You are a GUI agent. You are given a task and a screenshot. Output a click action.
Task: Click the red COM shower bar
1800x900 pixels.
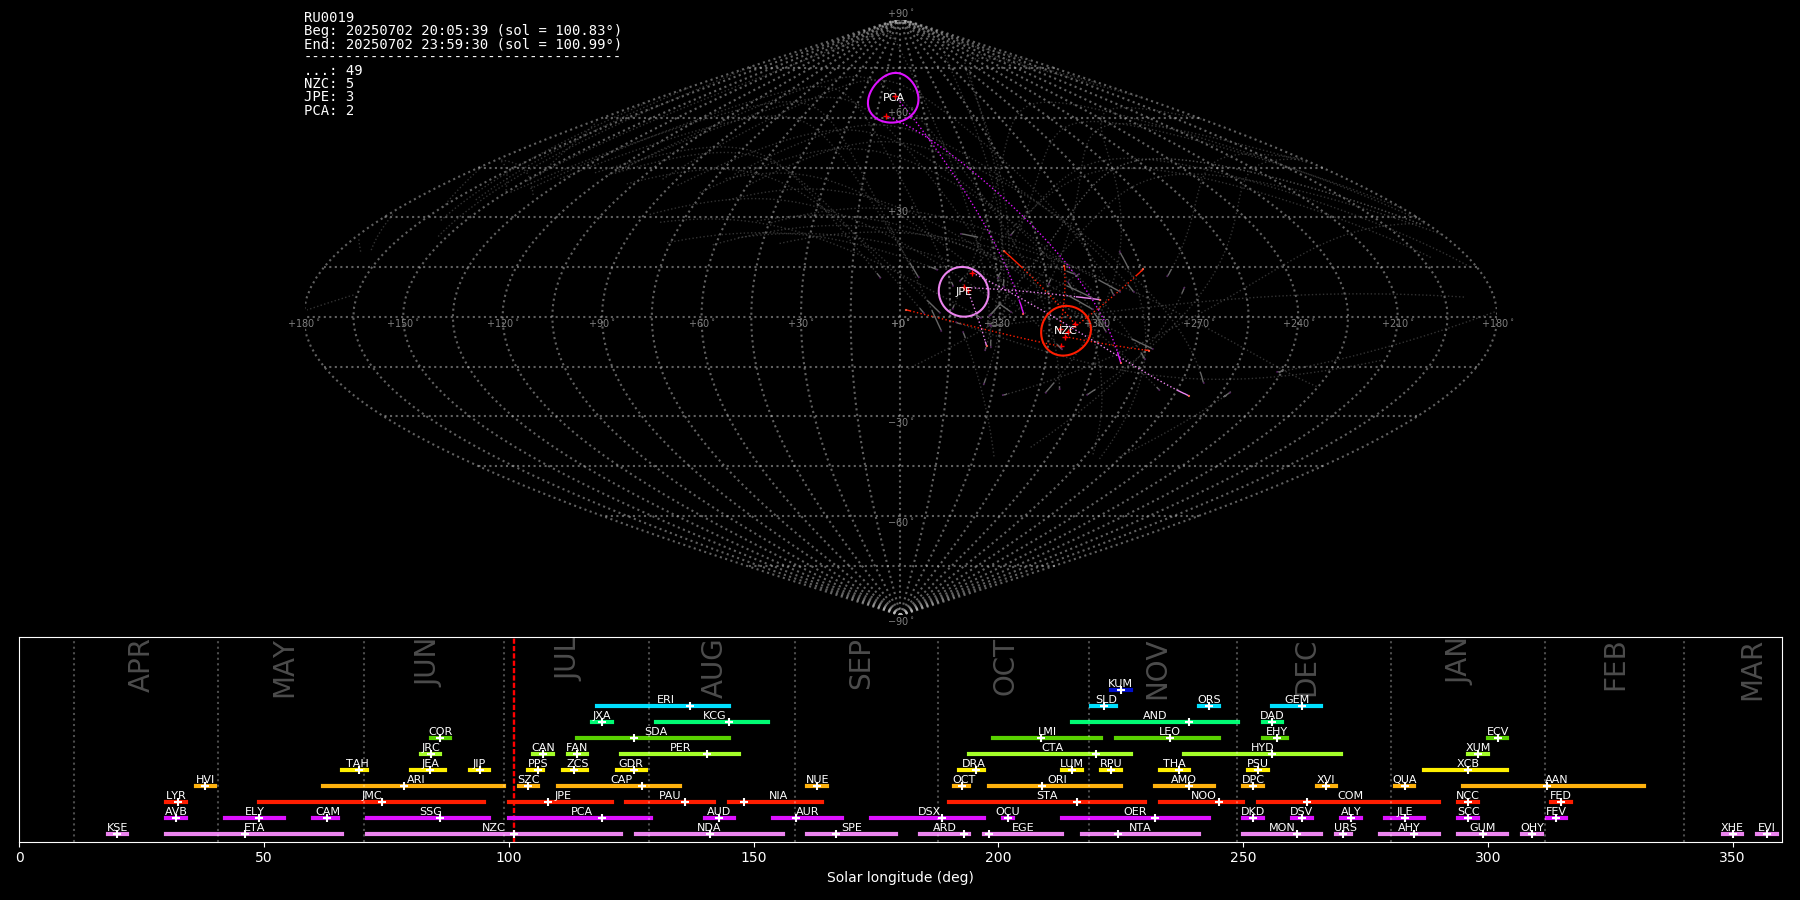click(1349, 802)
